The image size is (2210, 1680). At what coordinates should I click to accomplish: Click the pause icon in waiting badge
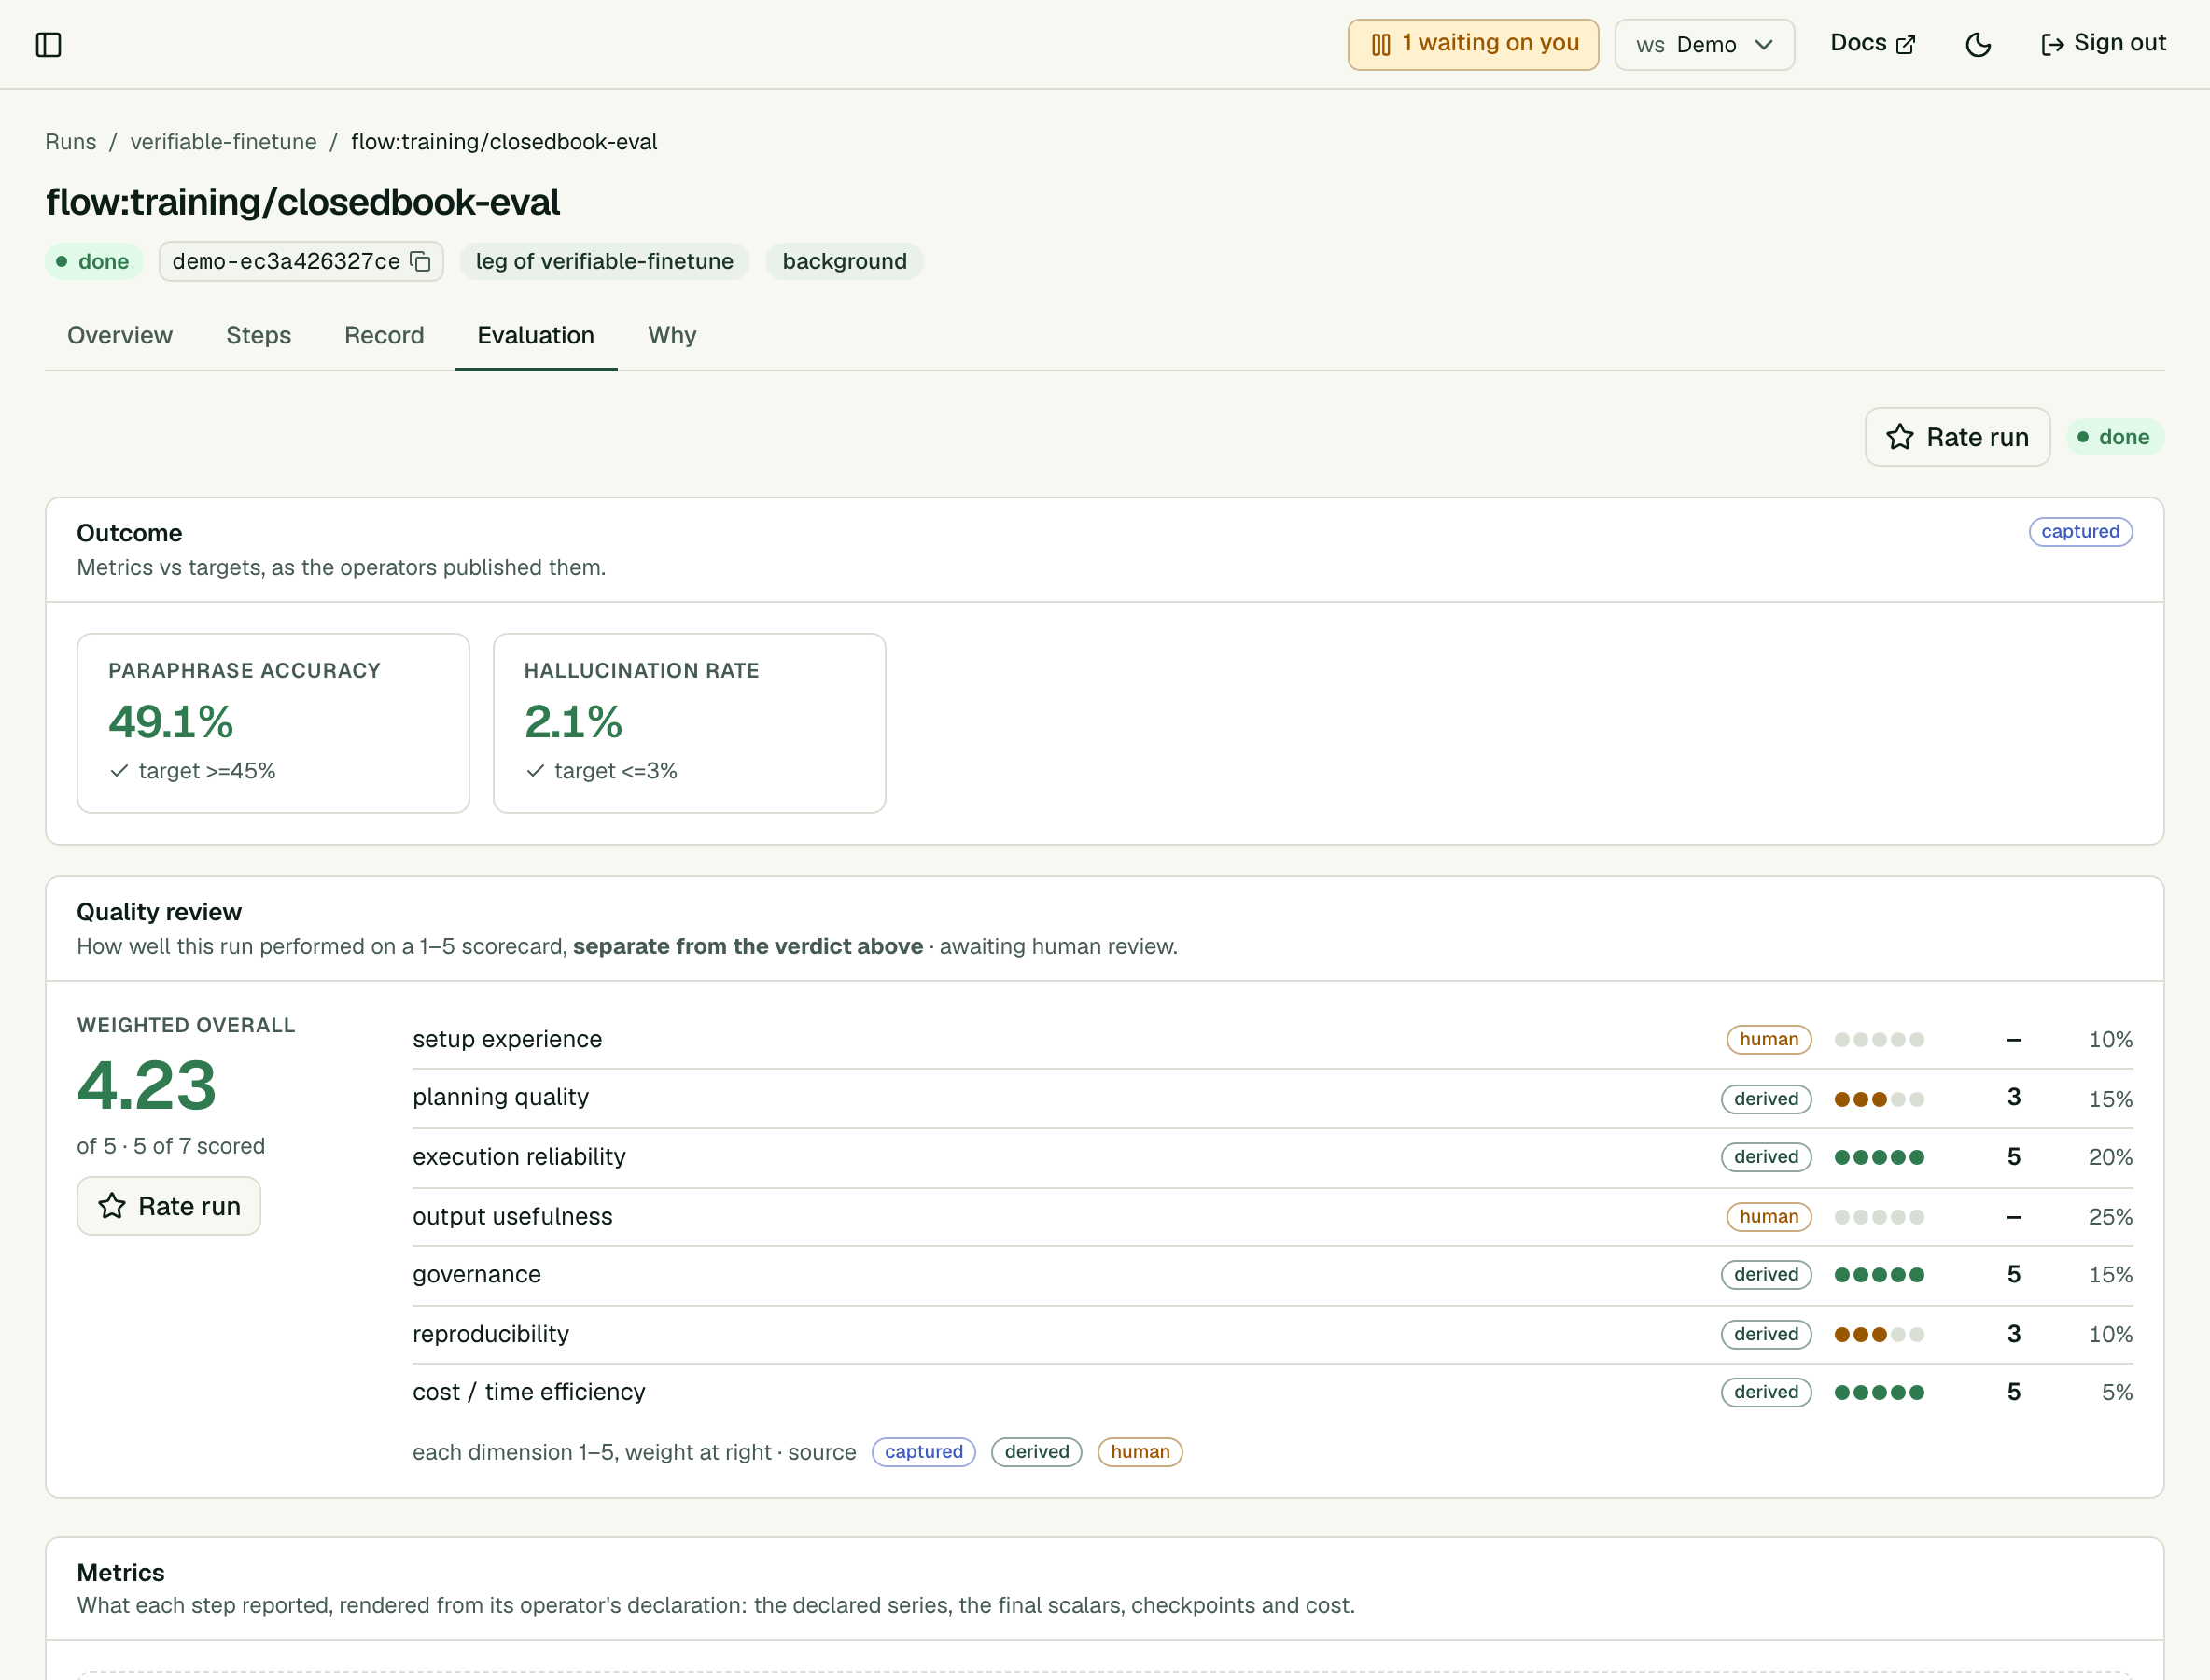(x=1380, y=45)
